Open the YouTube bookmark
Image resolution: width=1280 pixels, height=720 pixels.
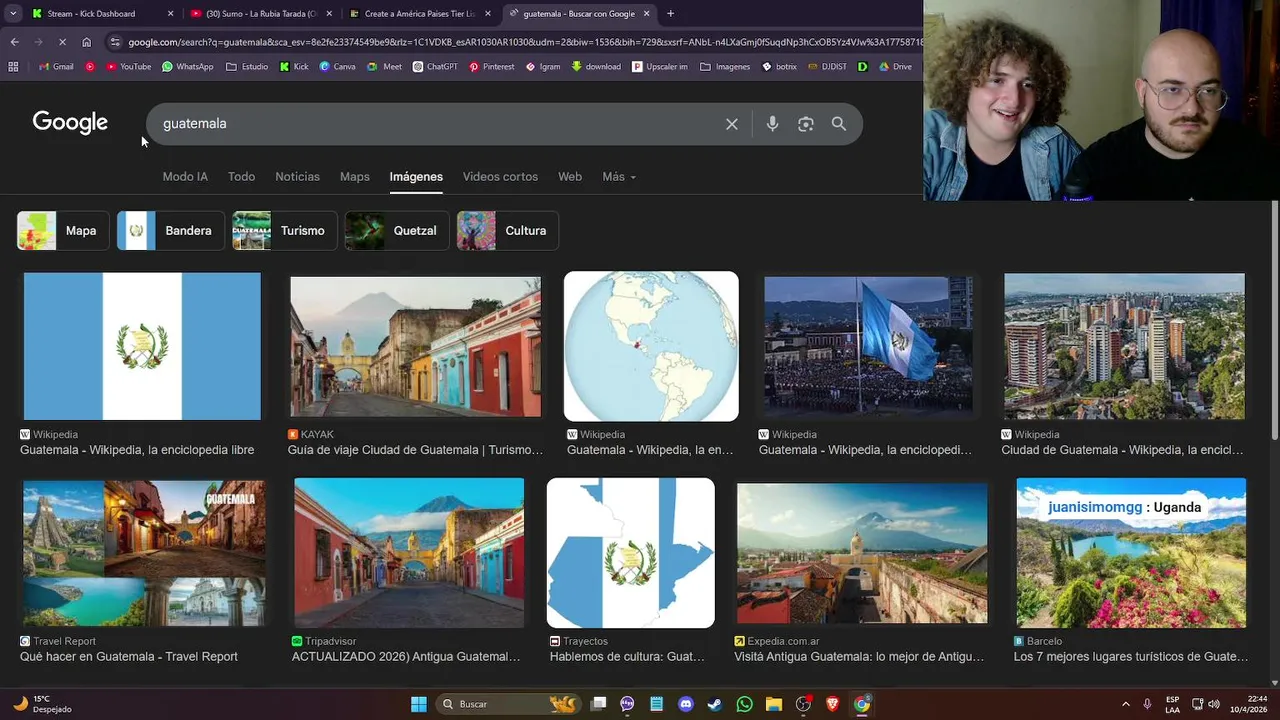point(127,67)
